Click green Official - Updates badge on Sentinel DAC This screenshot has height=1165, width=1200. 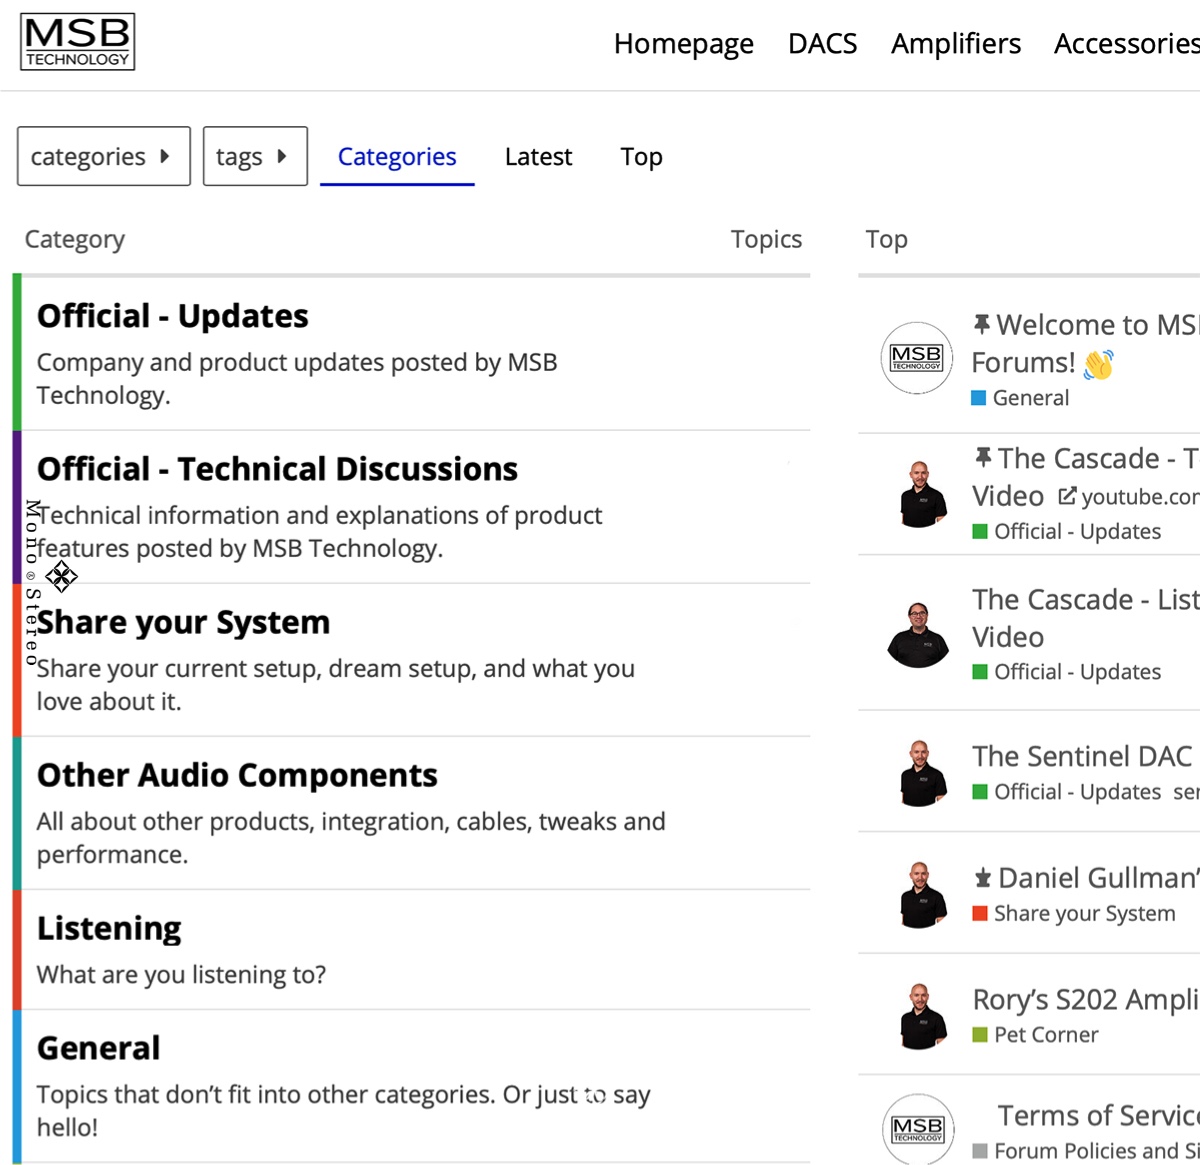coord(1067,792)
